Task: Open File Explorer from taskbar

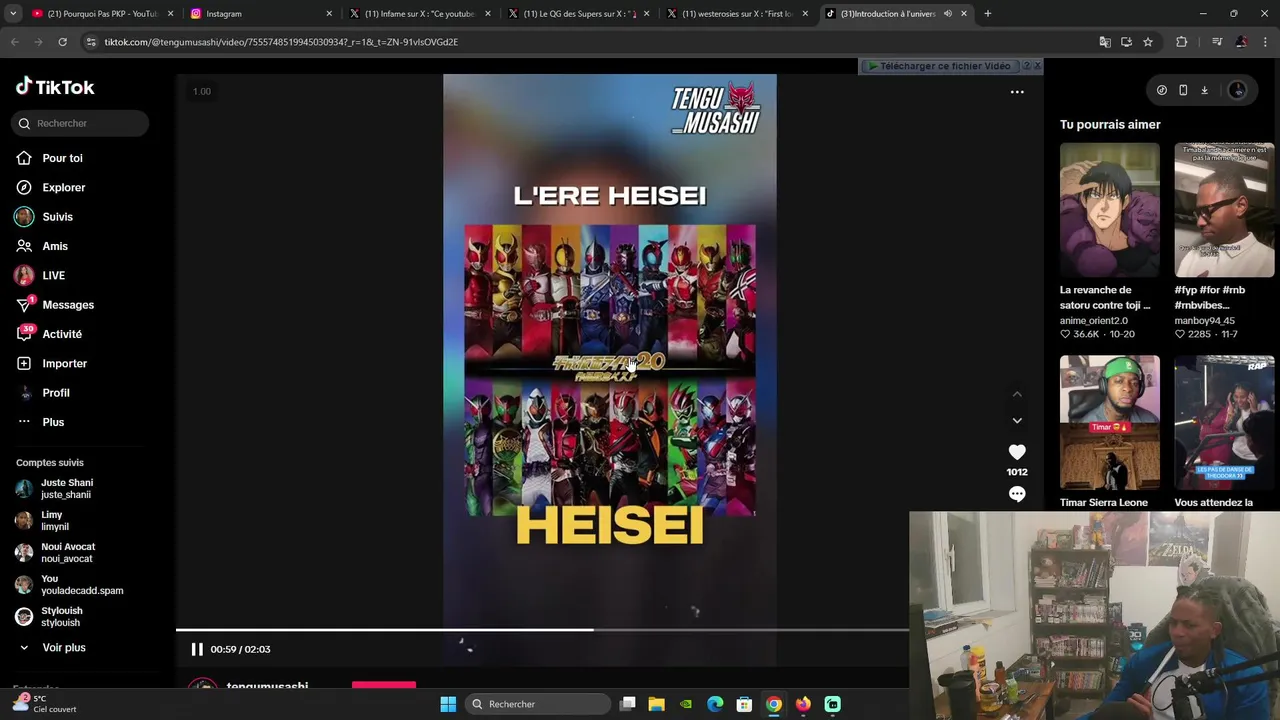Action: click(656, 704)
